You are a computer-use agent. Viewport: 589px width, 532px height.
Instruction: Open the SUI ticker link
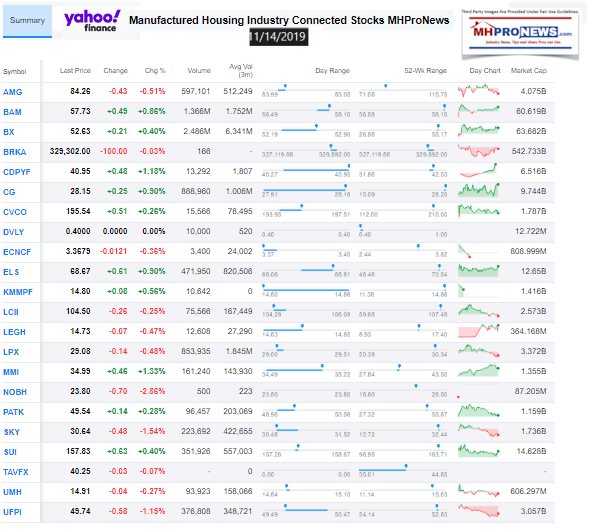coord(10,452)
